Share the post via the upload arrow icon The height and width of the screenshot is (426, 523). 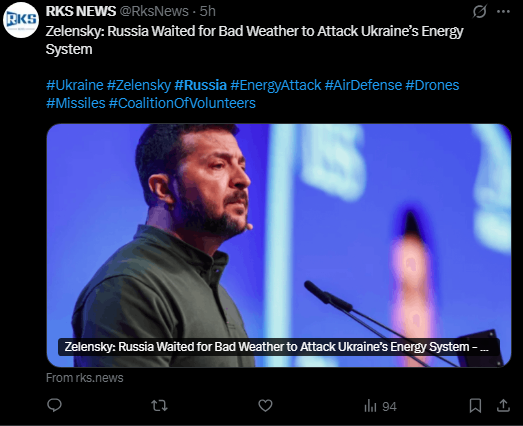(503, 406)
